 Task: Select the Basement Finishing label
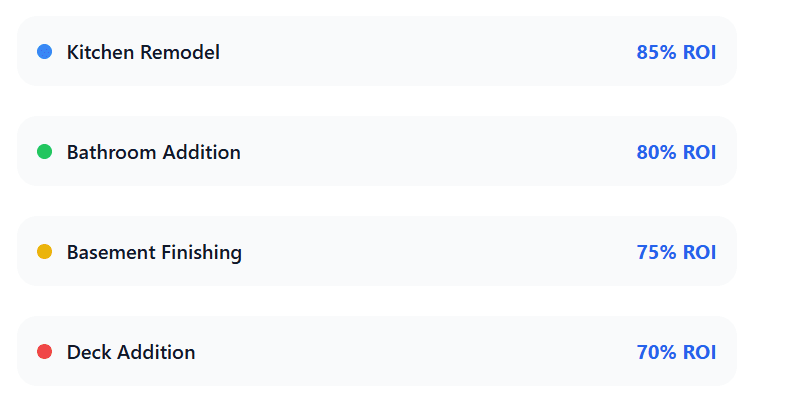point(154,252)
